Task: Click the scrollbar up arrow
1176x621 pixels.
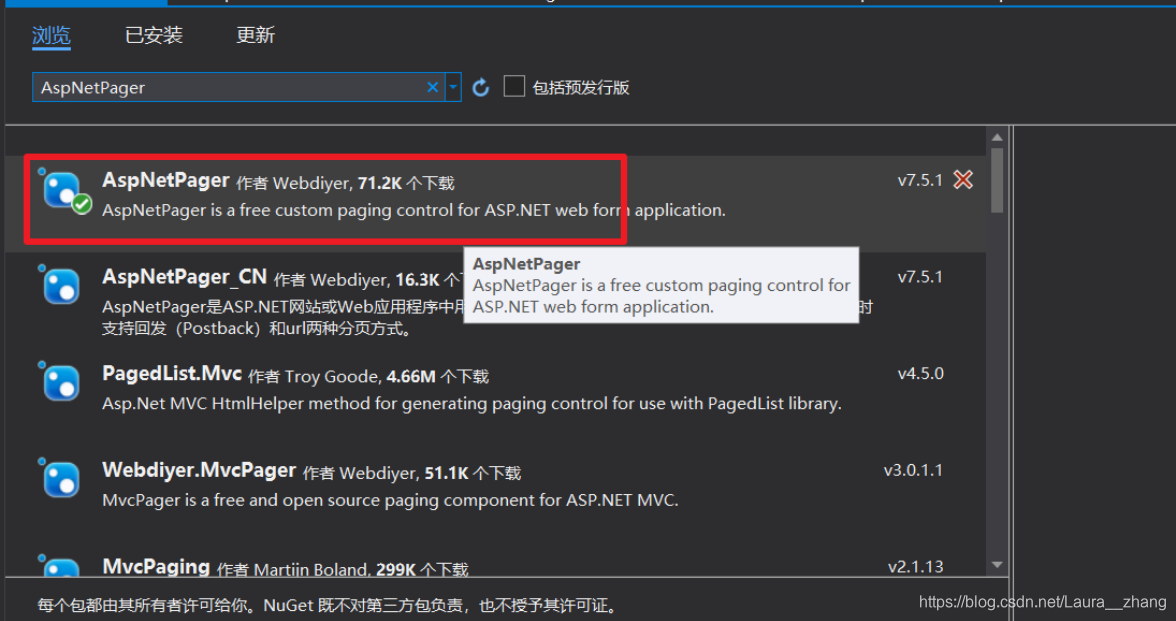Action: (997, 137)
